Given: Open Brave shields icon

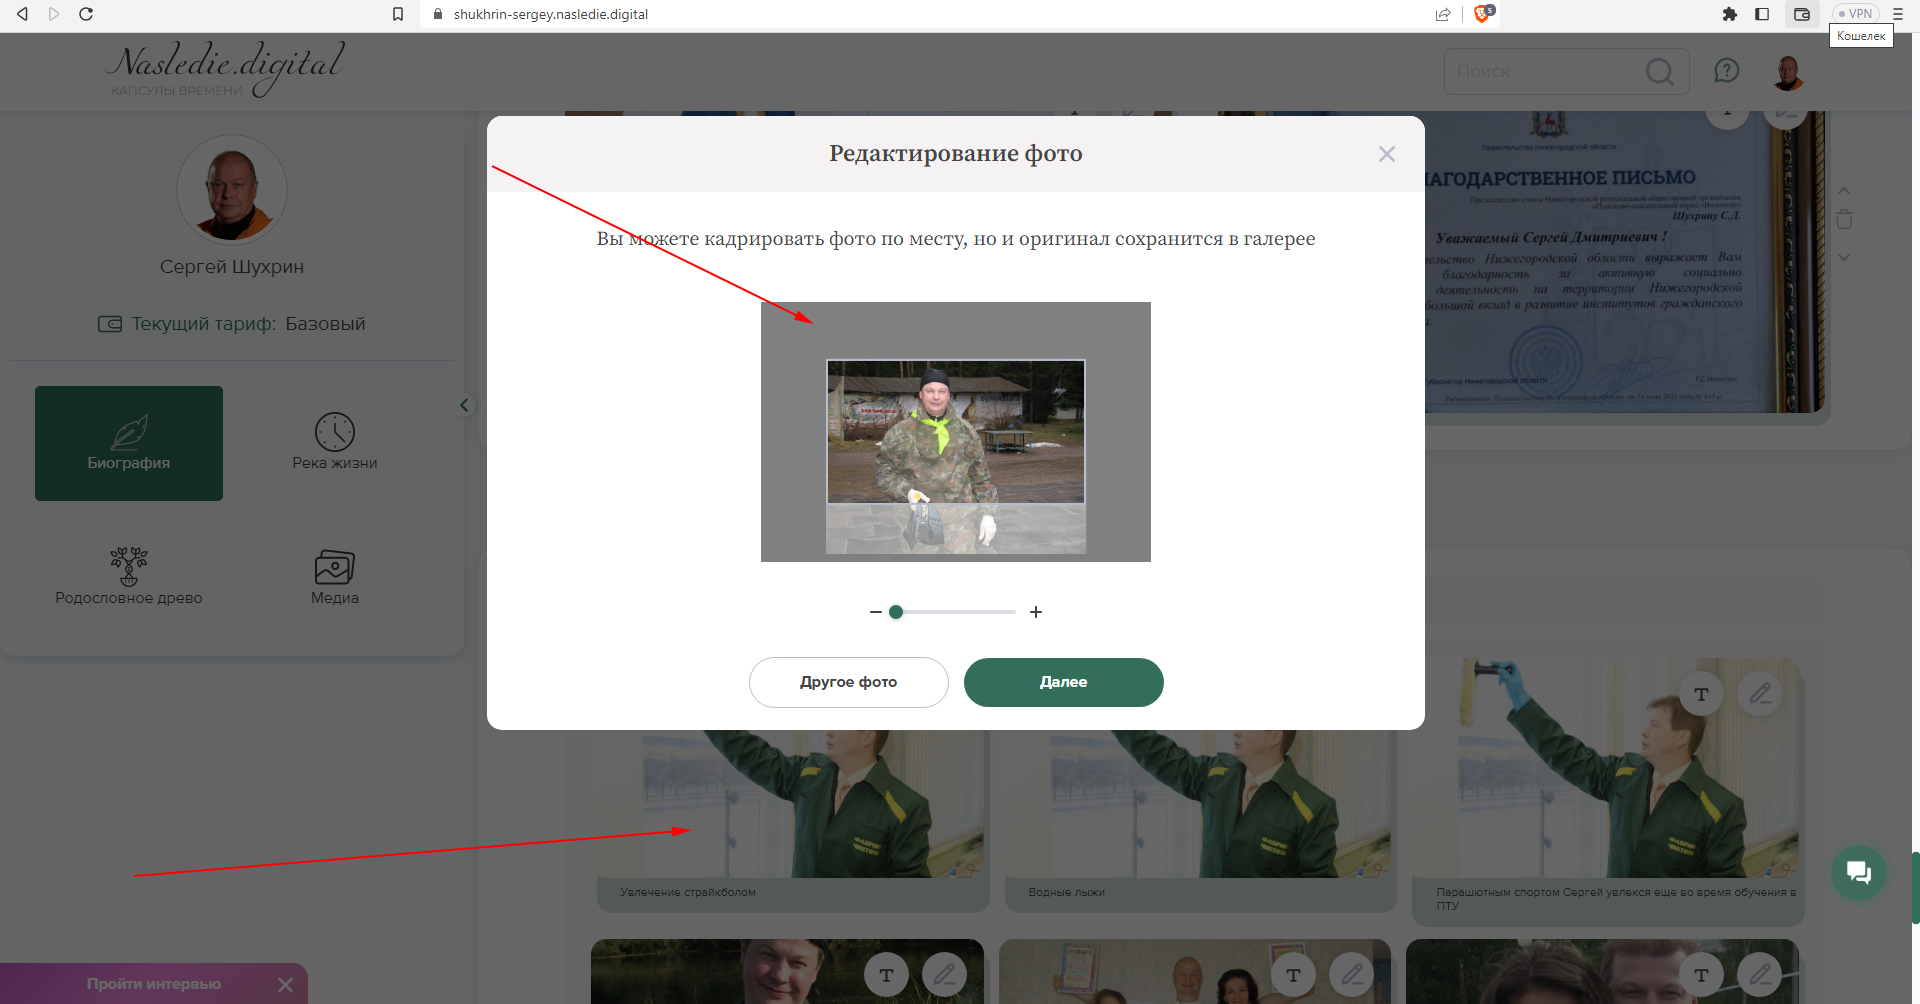Looking at the screenshot, I should pyautogui.click(x=1483, y=14).
